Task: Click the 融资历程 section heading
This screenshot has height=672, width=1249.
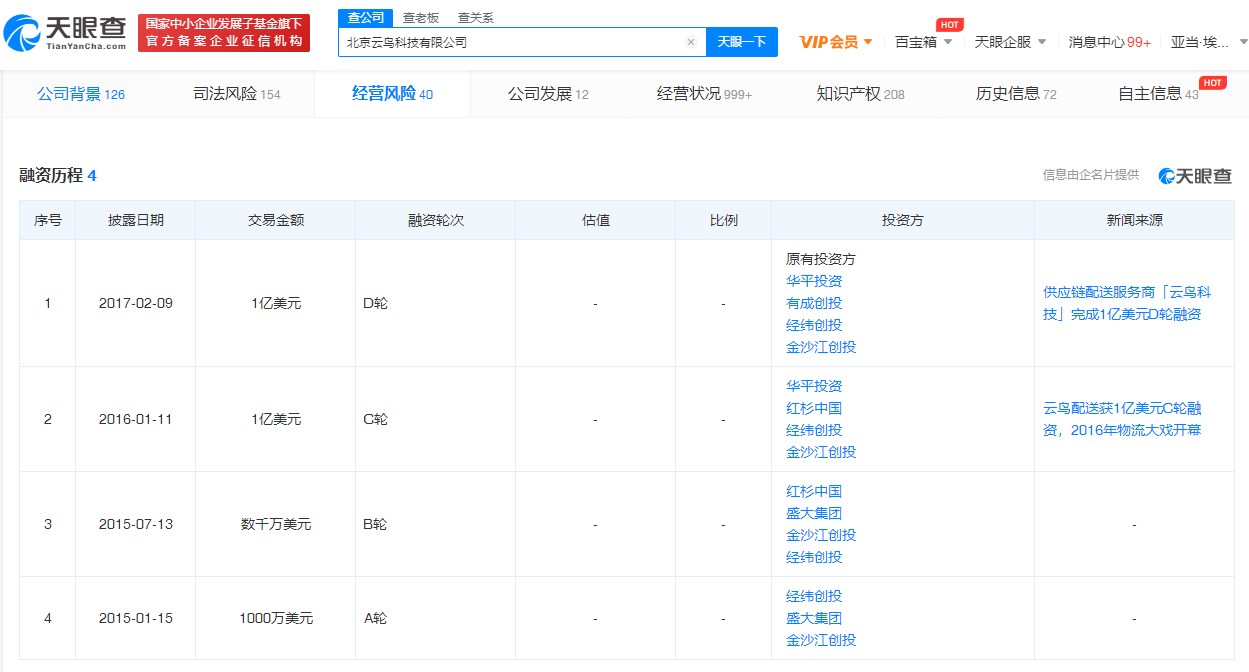Action: (x=58, y=175)
